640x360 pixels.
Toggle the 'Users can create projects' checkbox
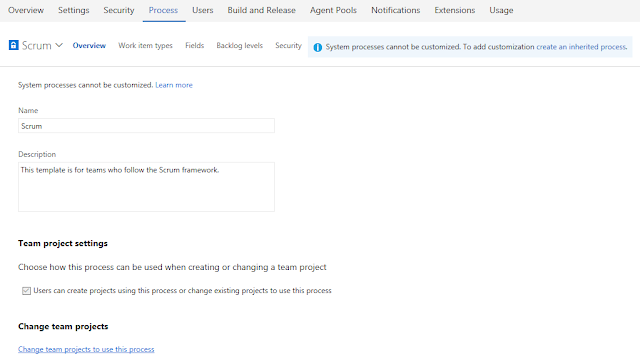coord(26,291)
